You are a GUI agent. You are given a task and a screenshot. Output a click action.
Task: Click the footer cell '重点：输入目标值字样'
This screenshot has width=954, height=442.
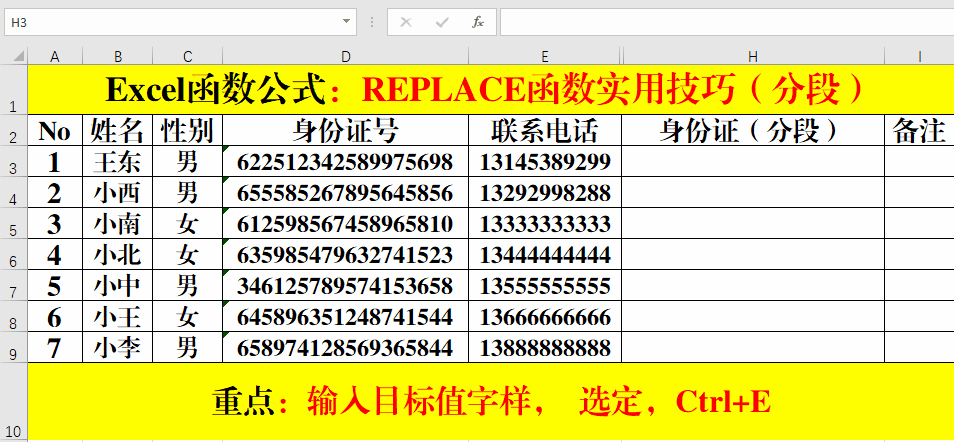tap(490, 402)
